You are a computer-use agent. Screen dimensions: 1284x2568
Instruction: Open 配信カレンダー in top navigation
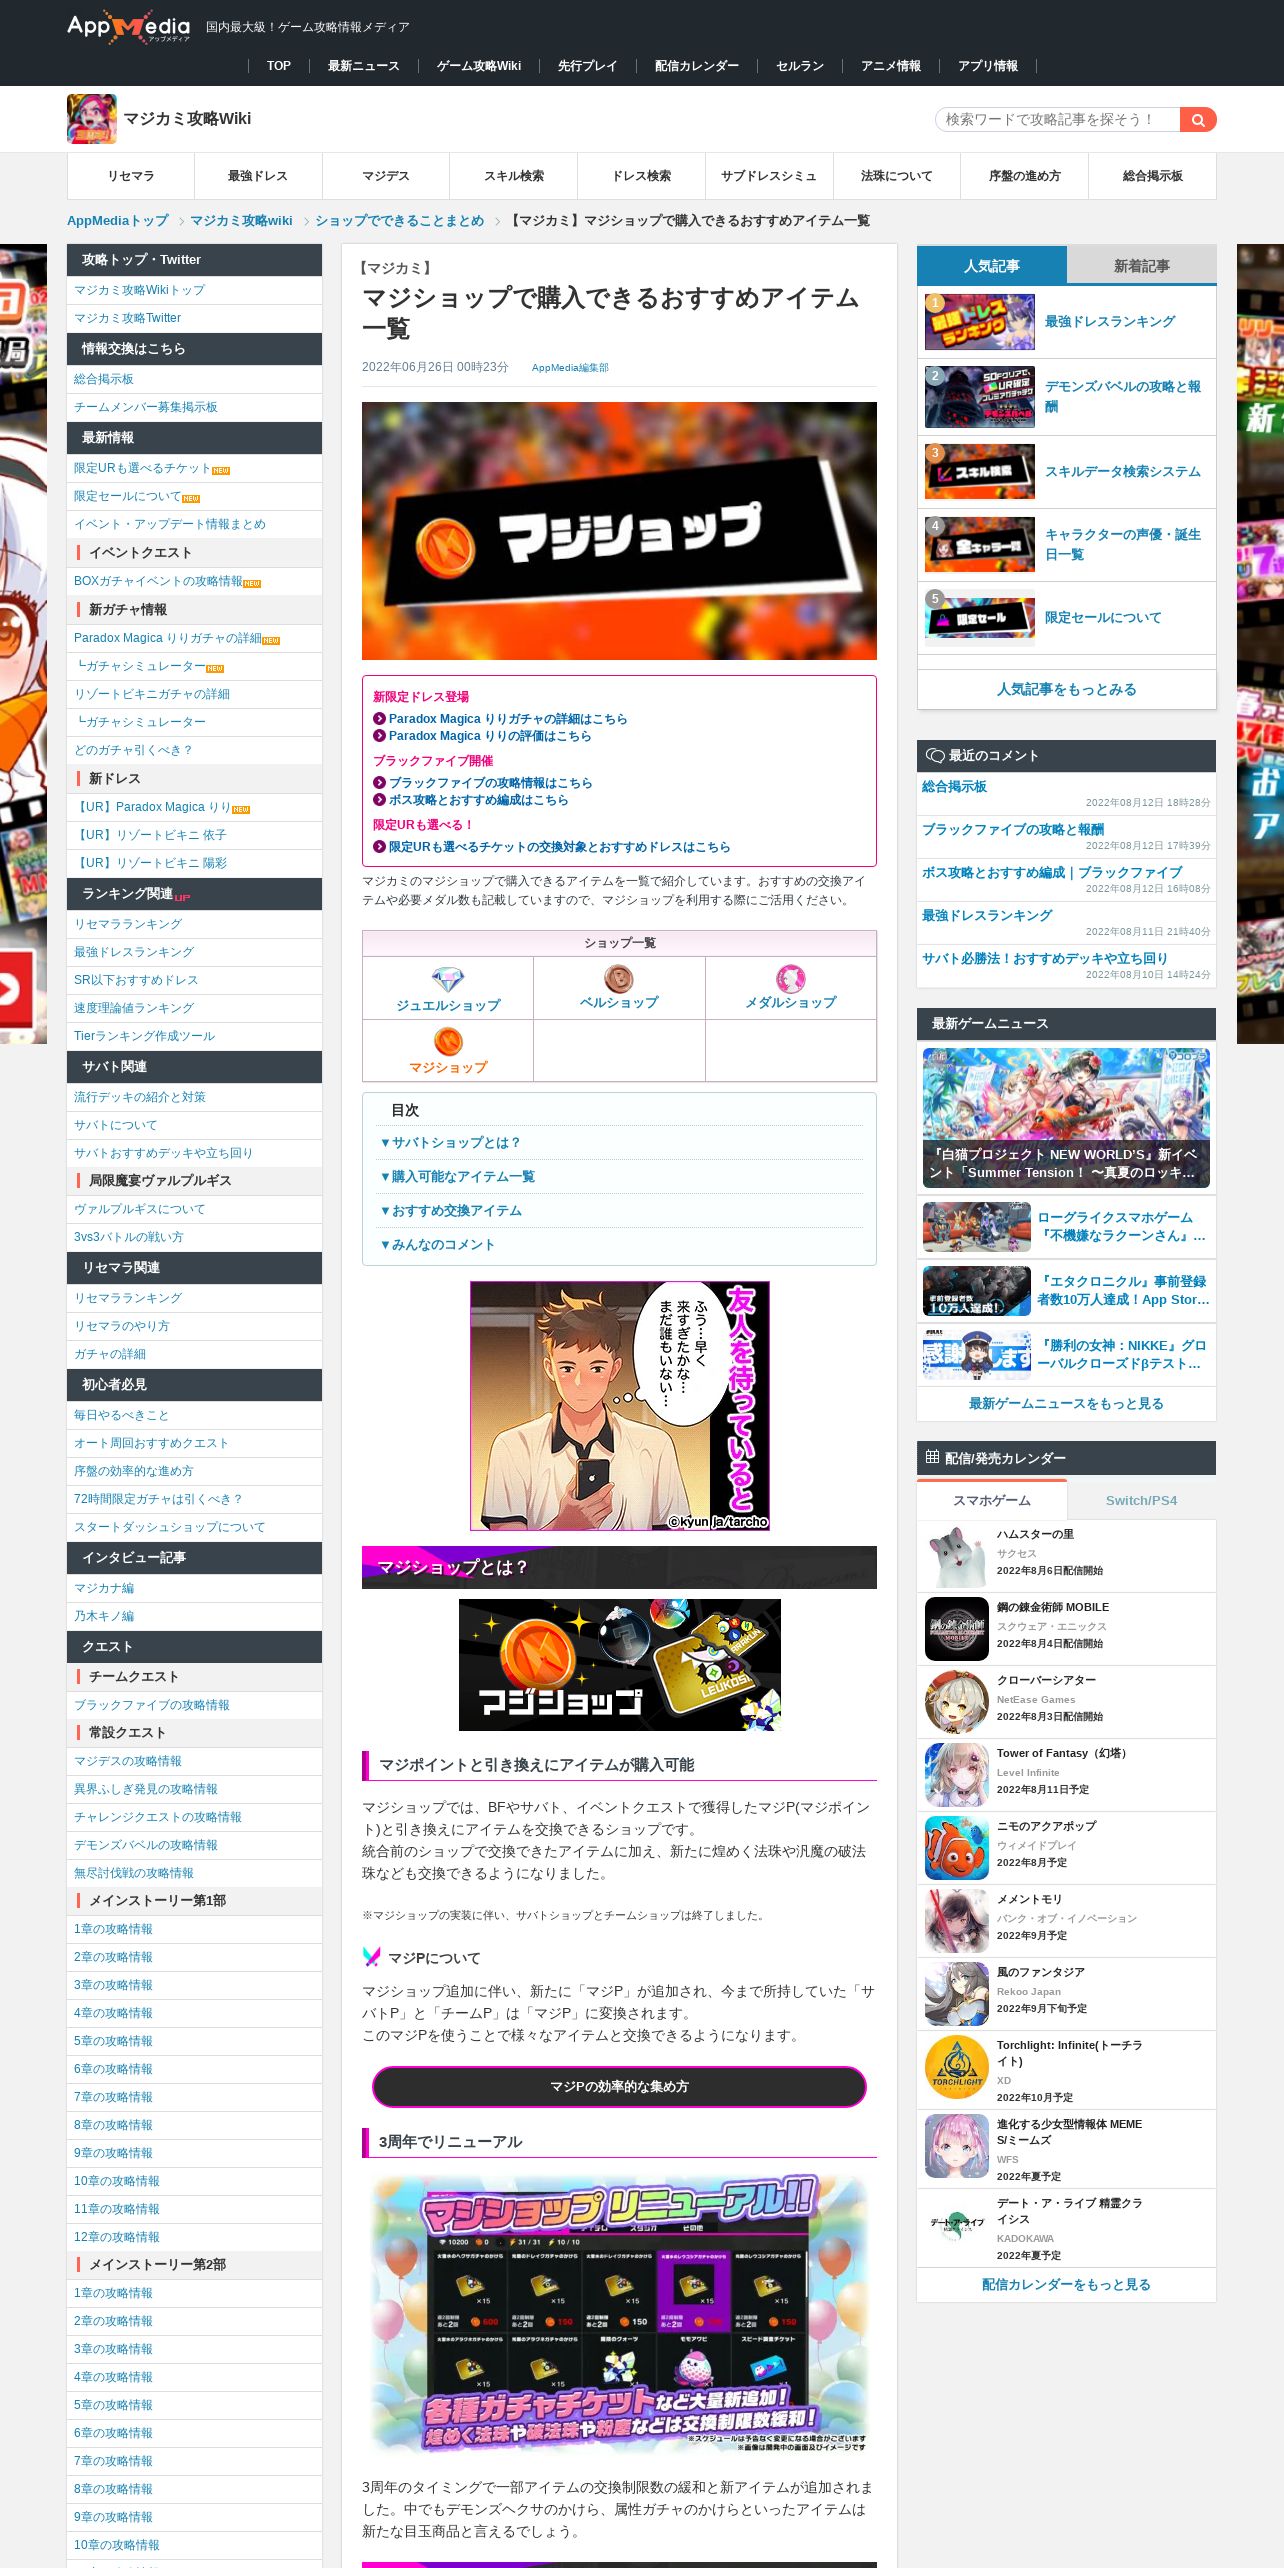coord(697,66)
